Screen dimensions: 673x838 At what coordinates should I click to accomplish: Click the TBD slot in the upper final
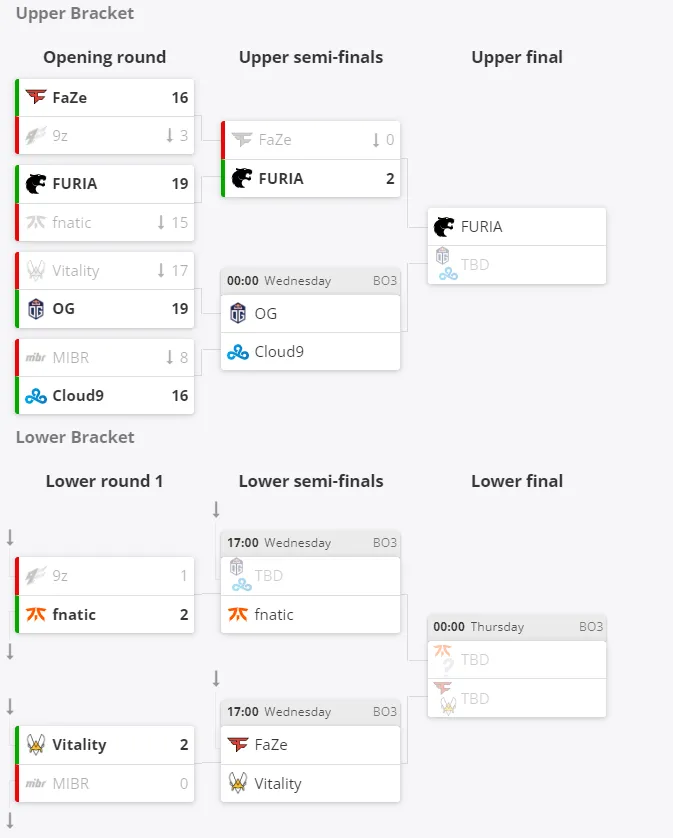(517, 265)
